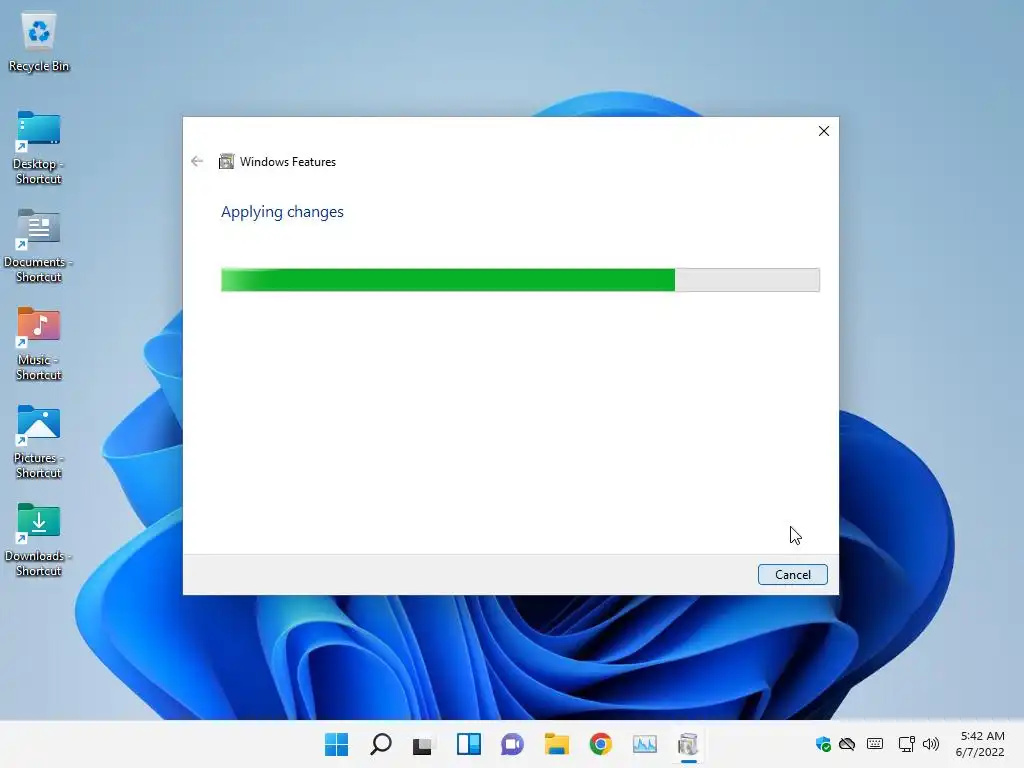Click the Windows Features title icon

pos(226,161)
